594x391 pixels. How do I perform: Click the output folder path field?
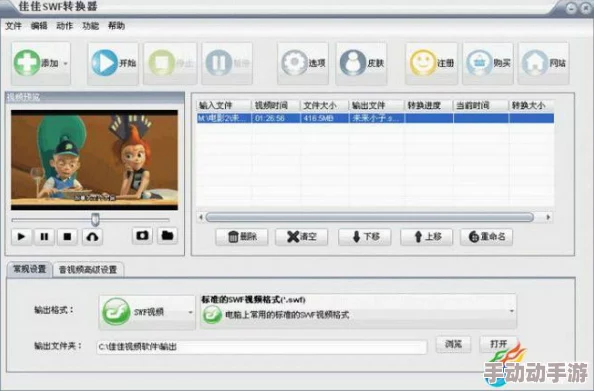coord(262,346)
